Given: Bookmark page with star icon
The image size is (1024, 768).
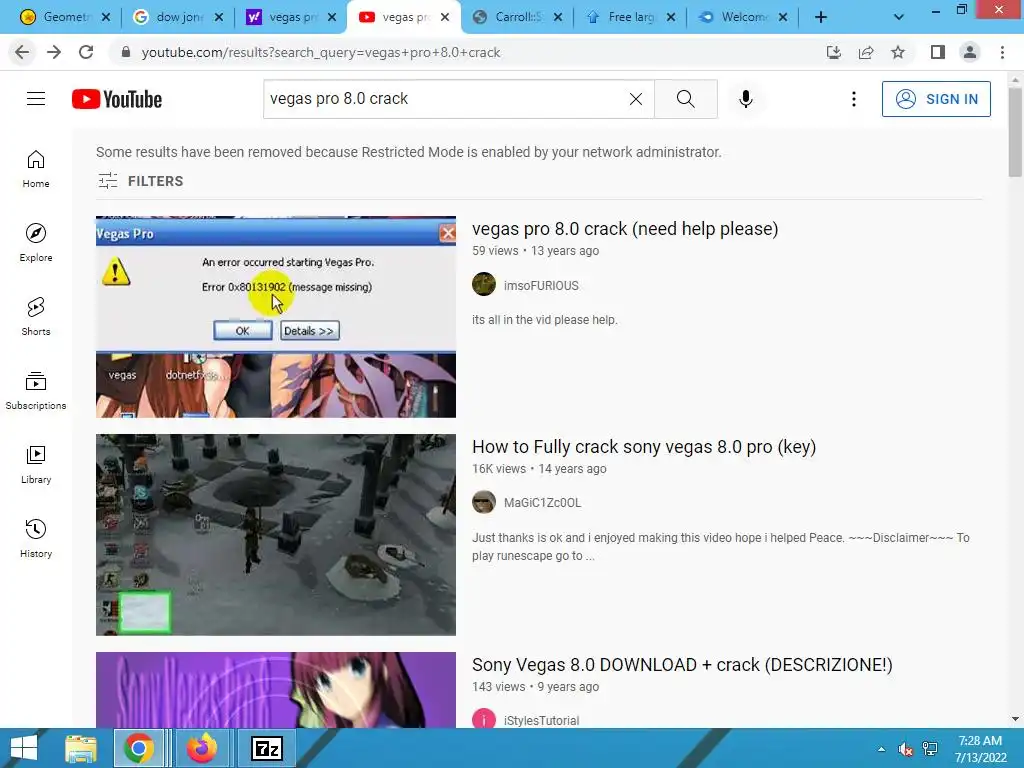Looking at the screenshot, I should tap(898, 52).
